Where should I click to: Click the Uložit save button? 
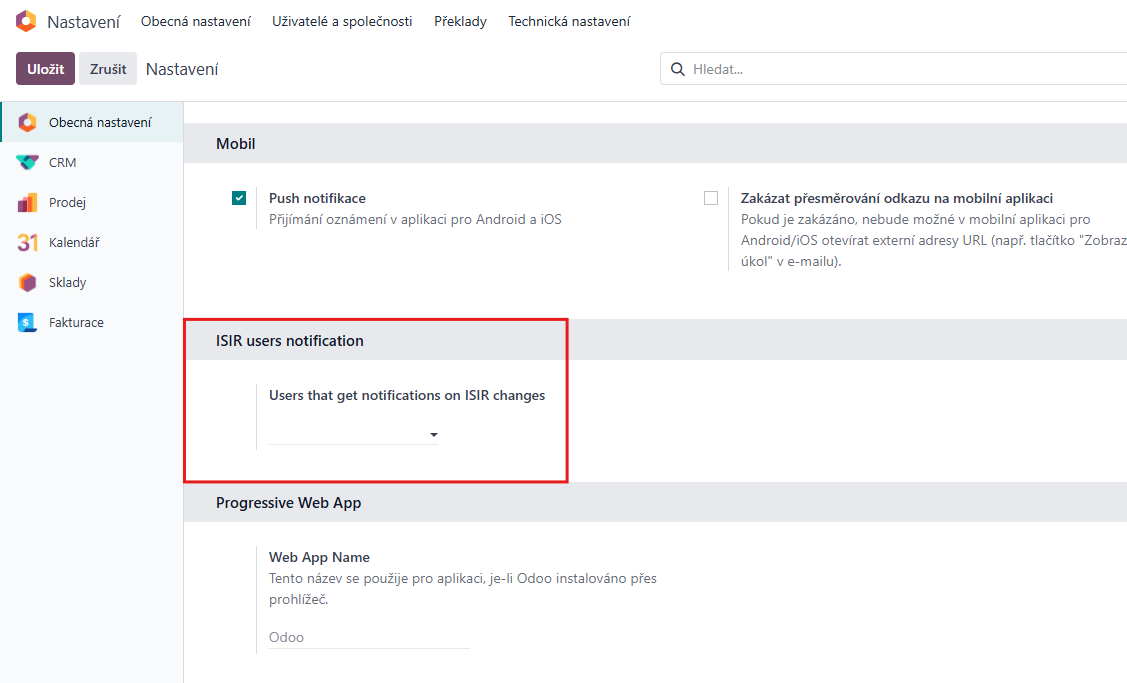tap(45, 69)
